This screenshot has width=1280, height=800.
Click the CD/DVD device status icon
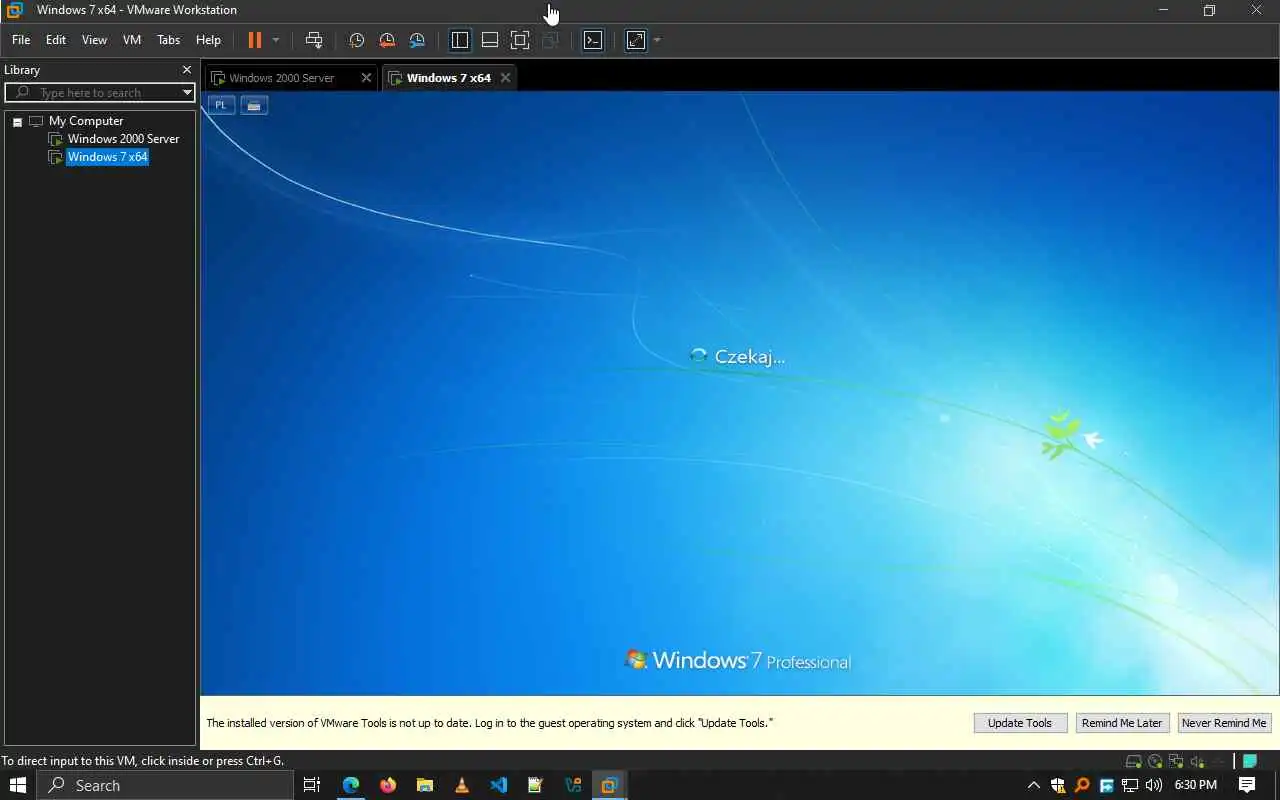pos(1155,761)
